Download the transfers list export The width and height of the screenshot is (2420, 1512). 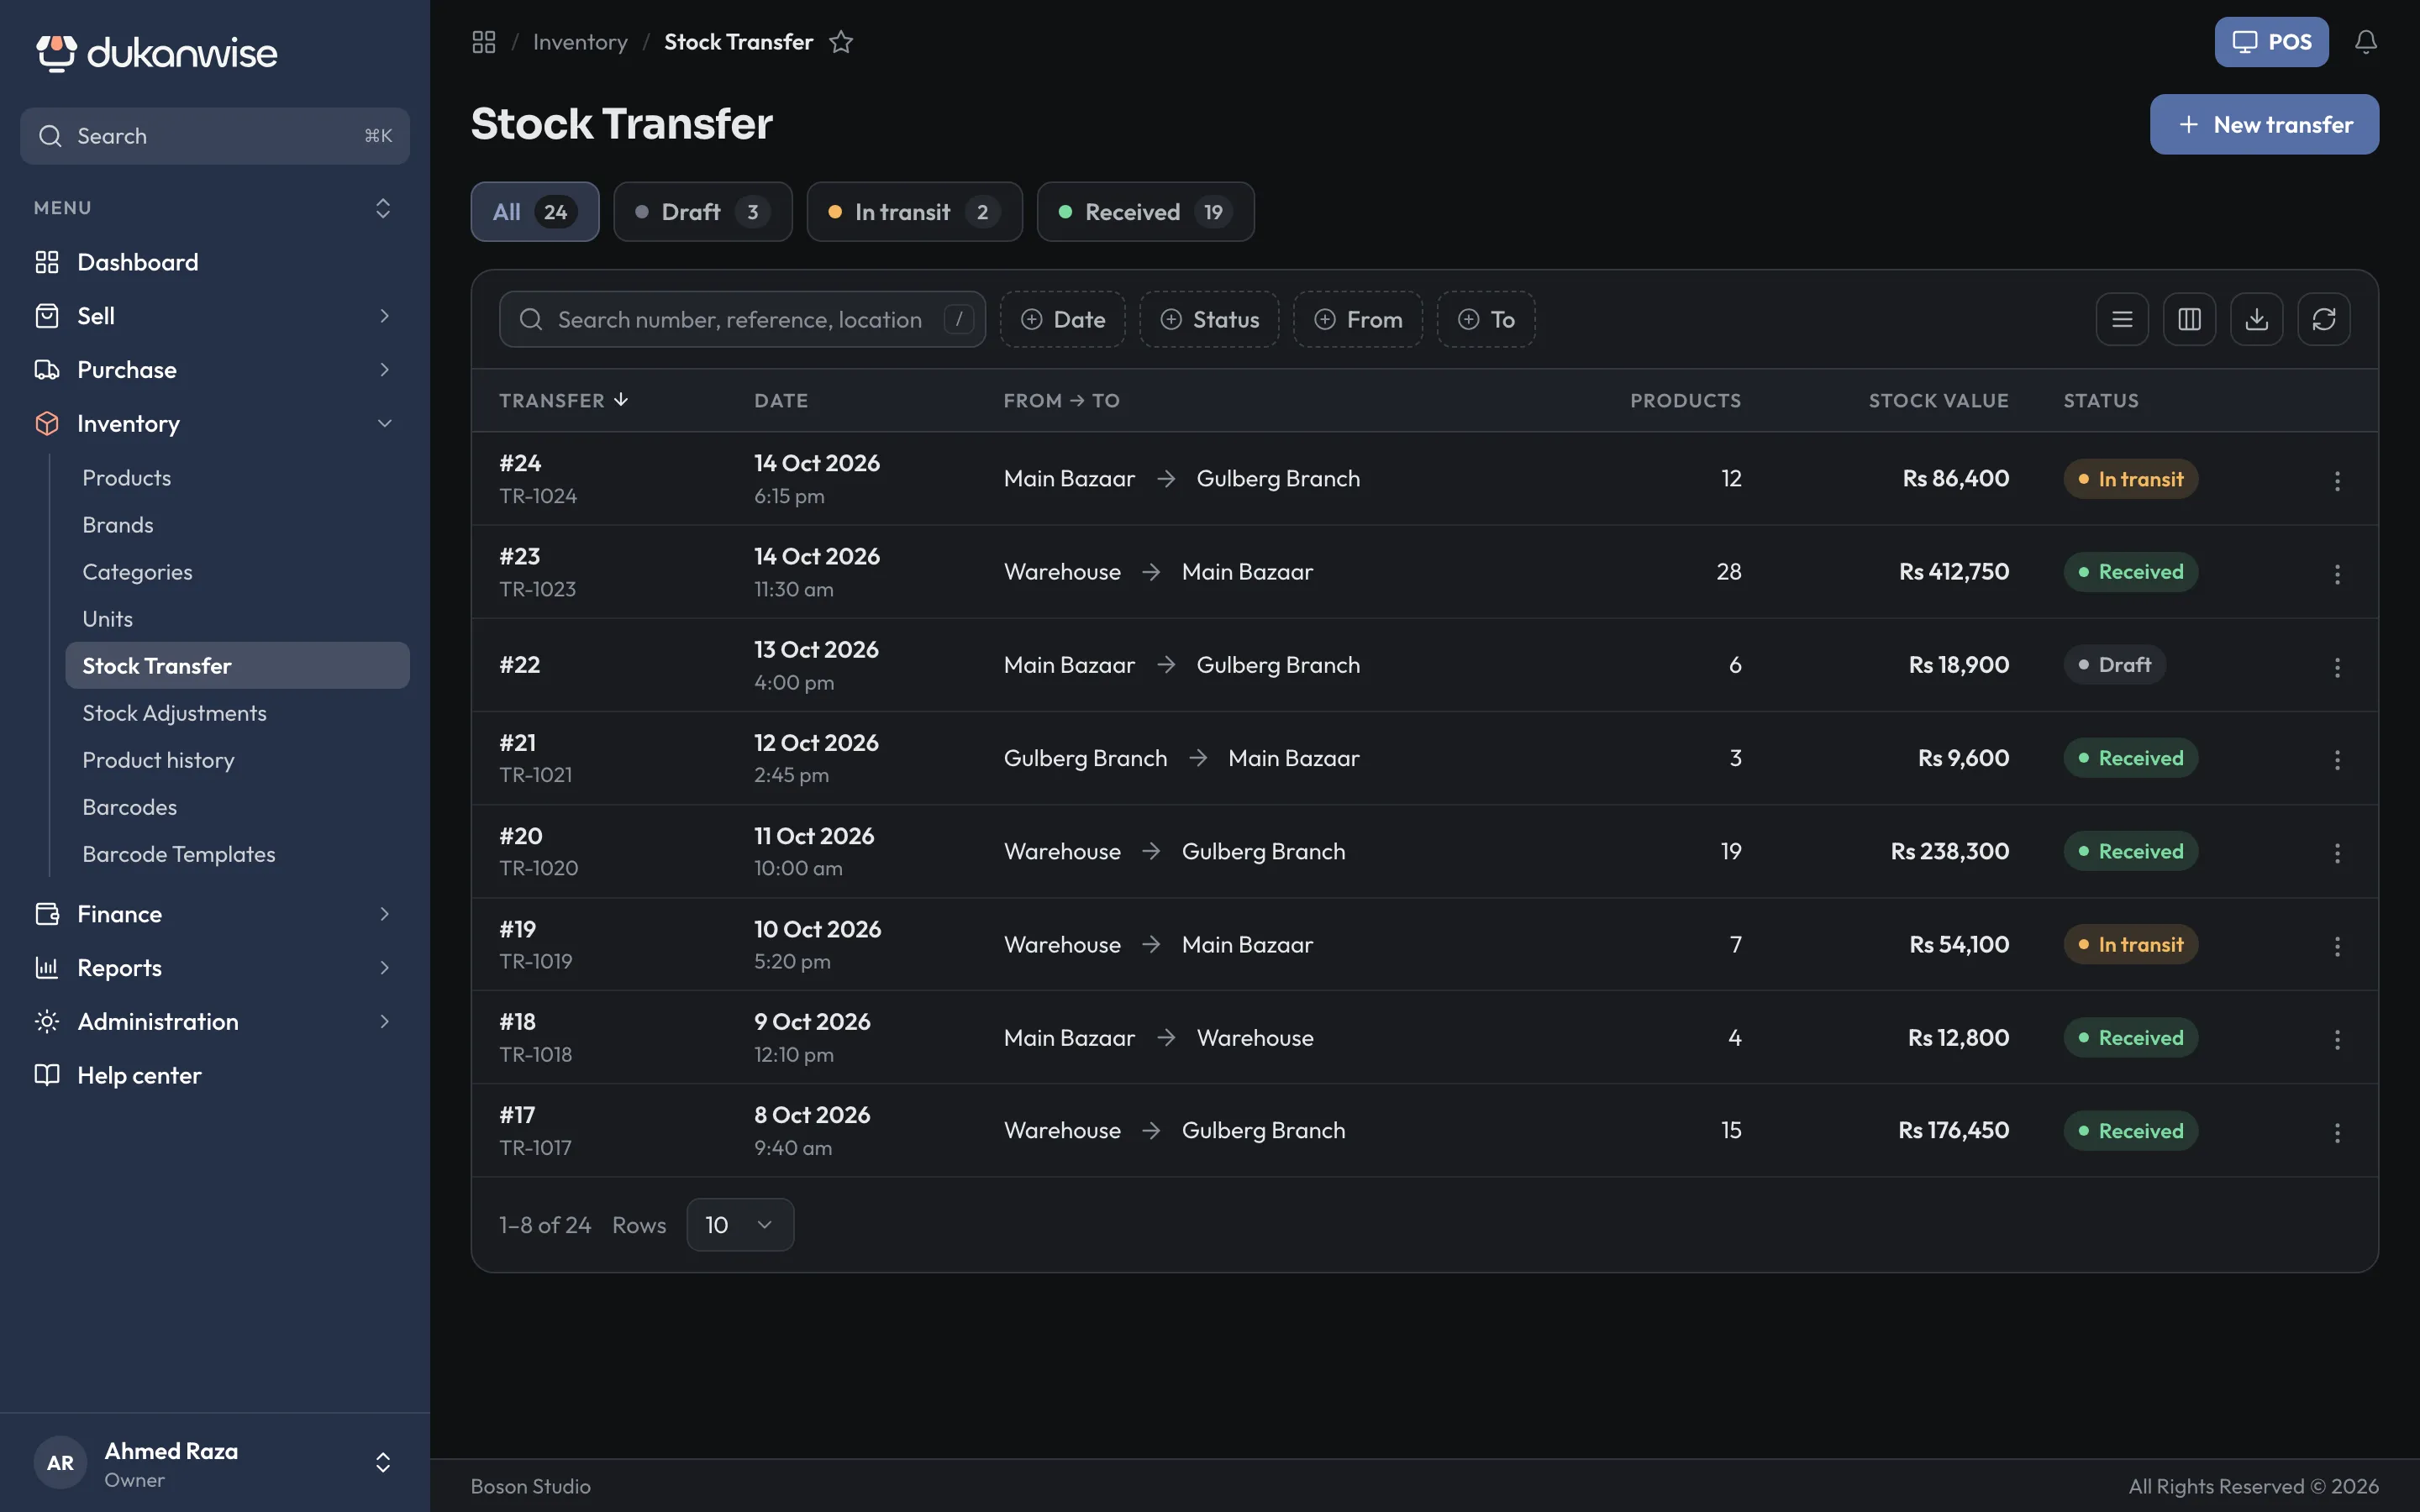coord(2256,319)
